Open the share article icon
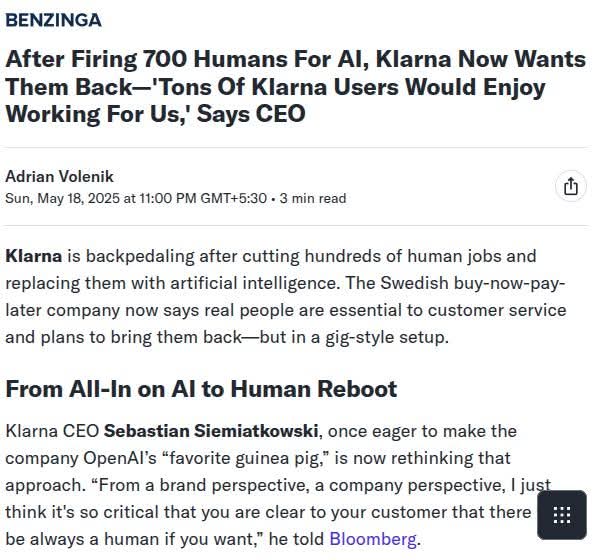The width and height of the screenshot is (596, 560). [571, 187]
